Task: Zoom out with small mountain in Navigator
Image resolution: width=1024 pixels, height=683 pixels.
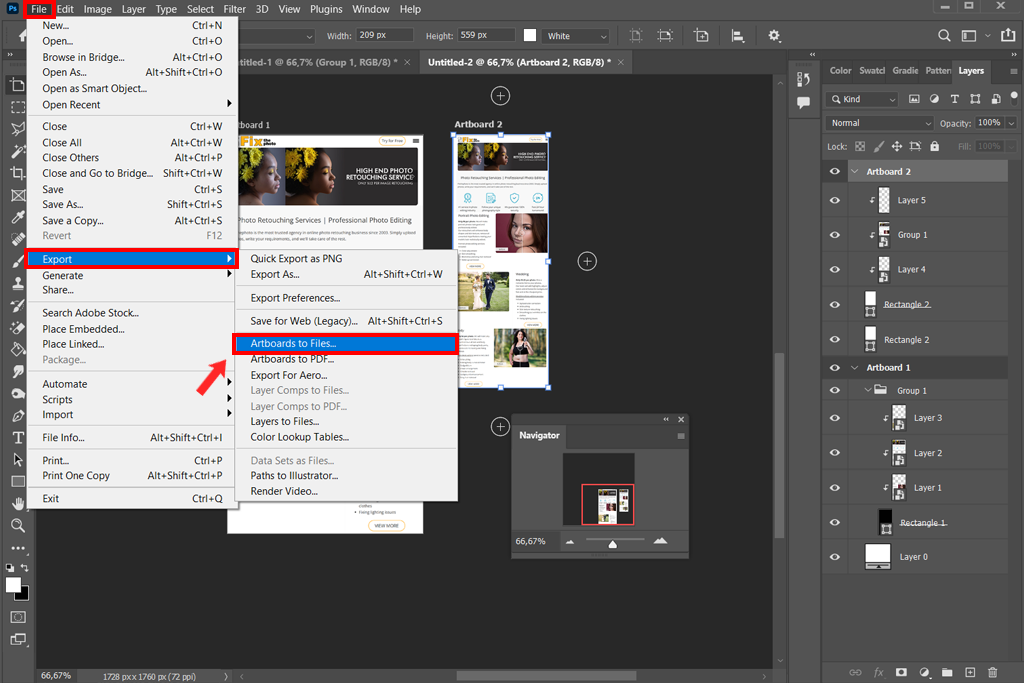Action: click(x=570, y=541)
